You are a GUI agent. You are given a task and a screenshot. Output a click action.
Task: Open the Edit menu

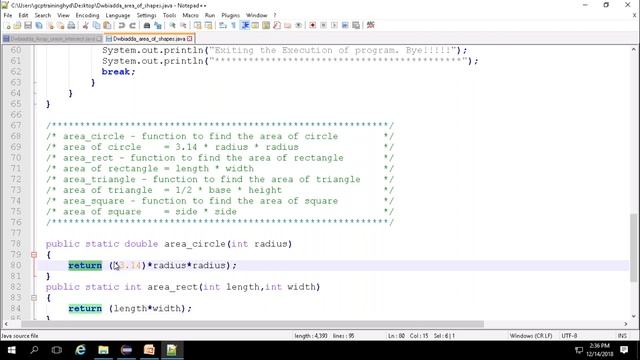pos(23,15)
